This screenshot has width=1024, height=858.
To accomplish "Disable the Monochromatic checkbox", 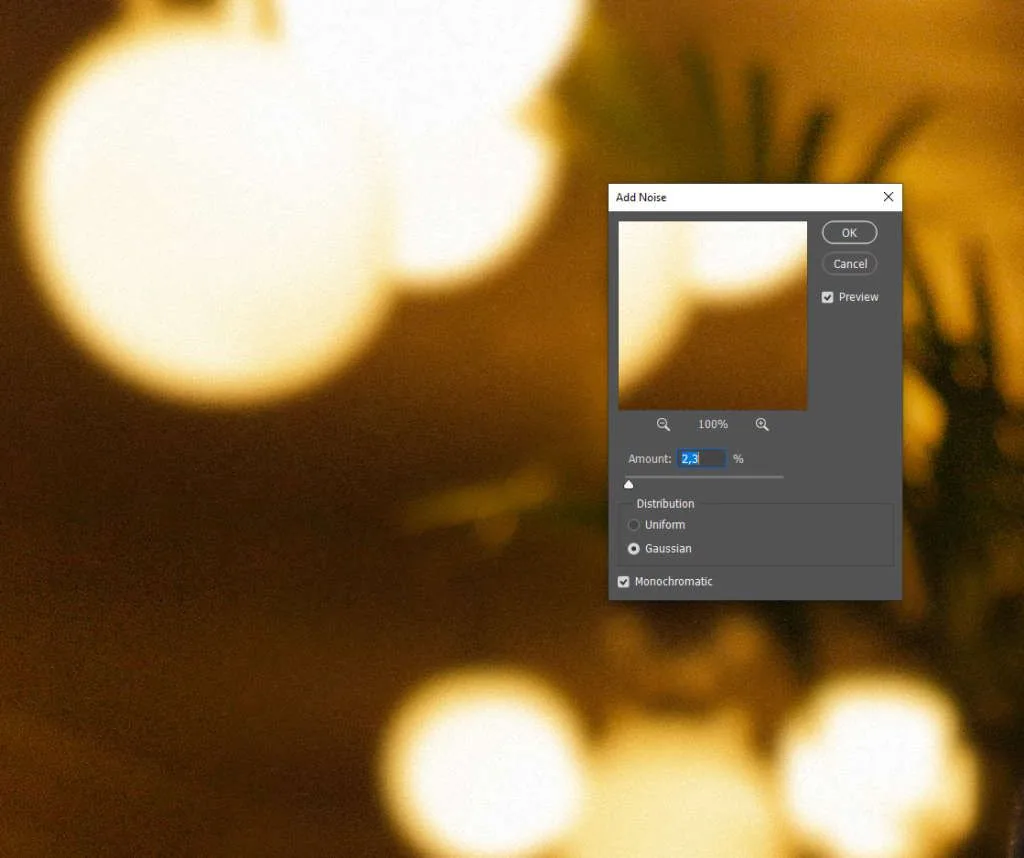I will [x=624, y=582].
